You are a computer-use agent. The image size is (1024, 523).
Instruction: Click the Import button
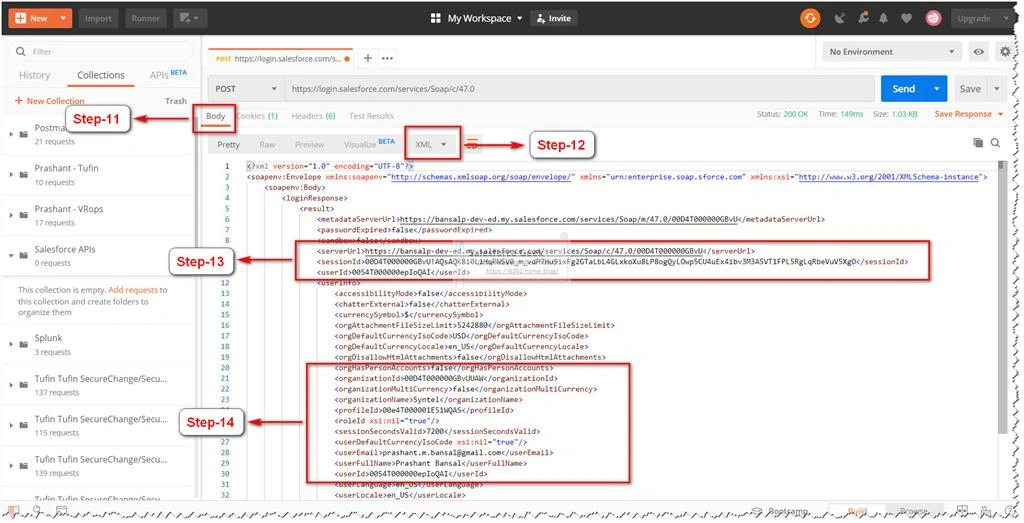tap(98, 18)
